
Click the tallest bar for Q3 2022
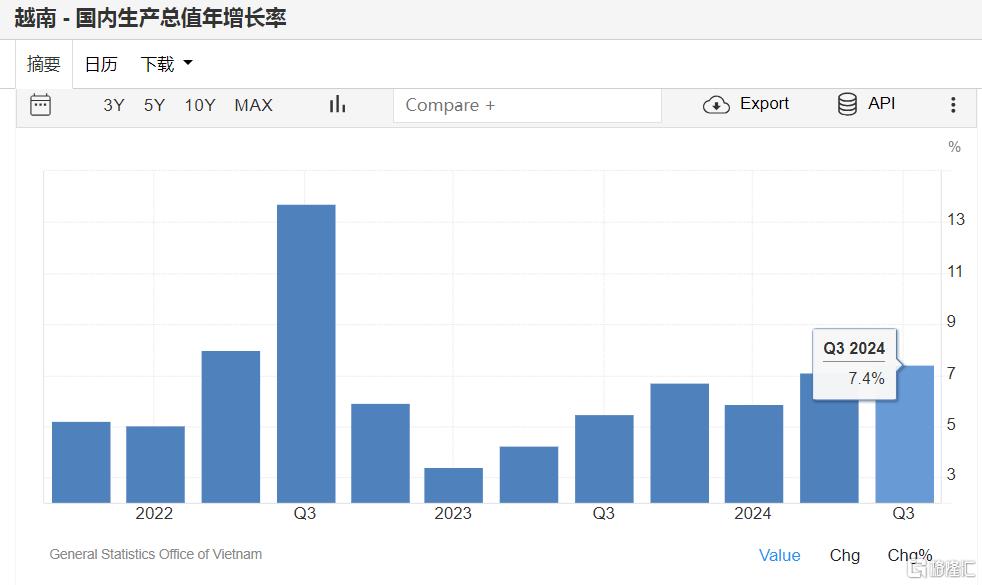306,353
